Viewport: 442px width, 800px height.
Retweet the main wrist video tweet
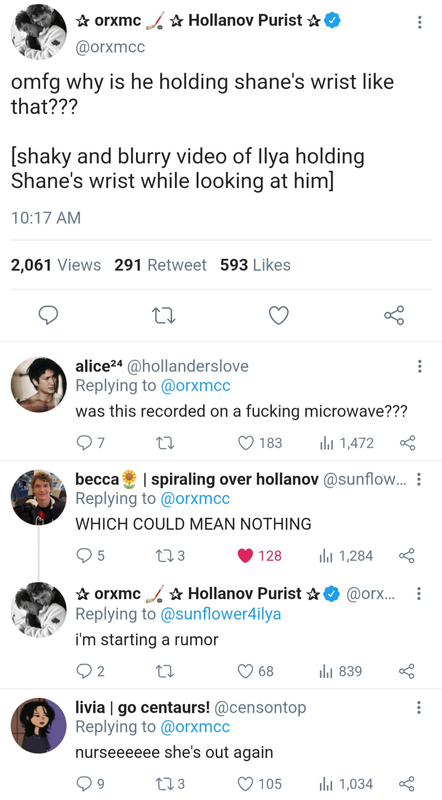click(164, 316)
